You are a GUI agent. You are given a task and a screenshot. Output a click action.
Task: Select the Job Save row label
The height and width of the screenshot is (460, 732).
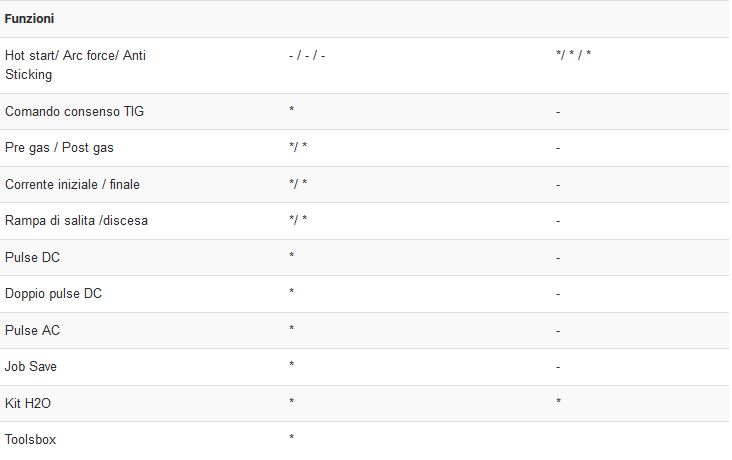[x=31, y=367]
